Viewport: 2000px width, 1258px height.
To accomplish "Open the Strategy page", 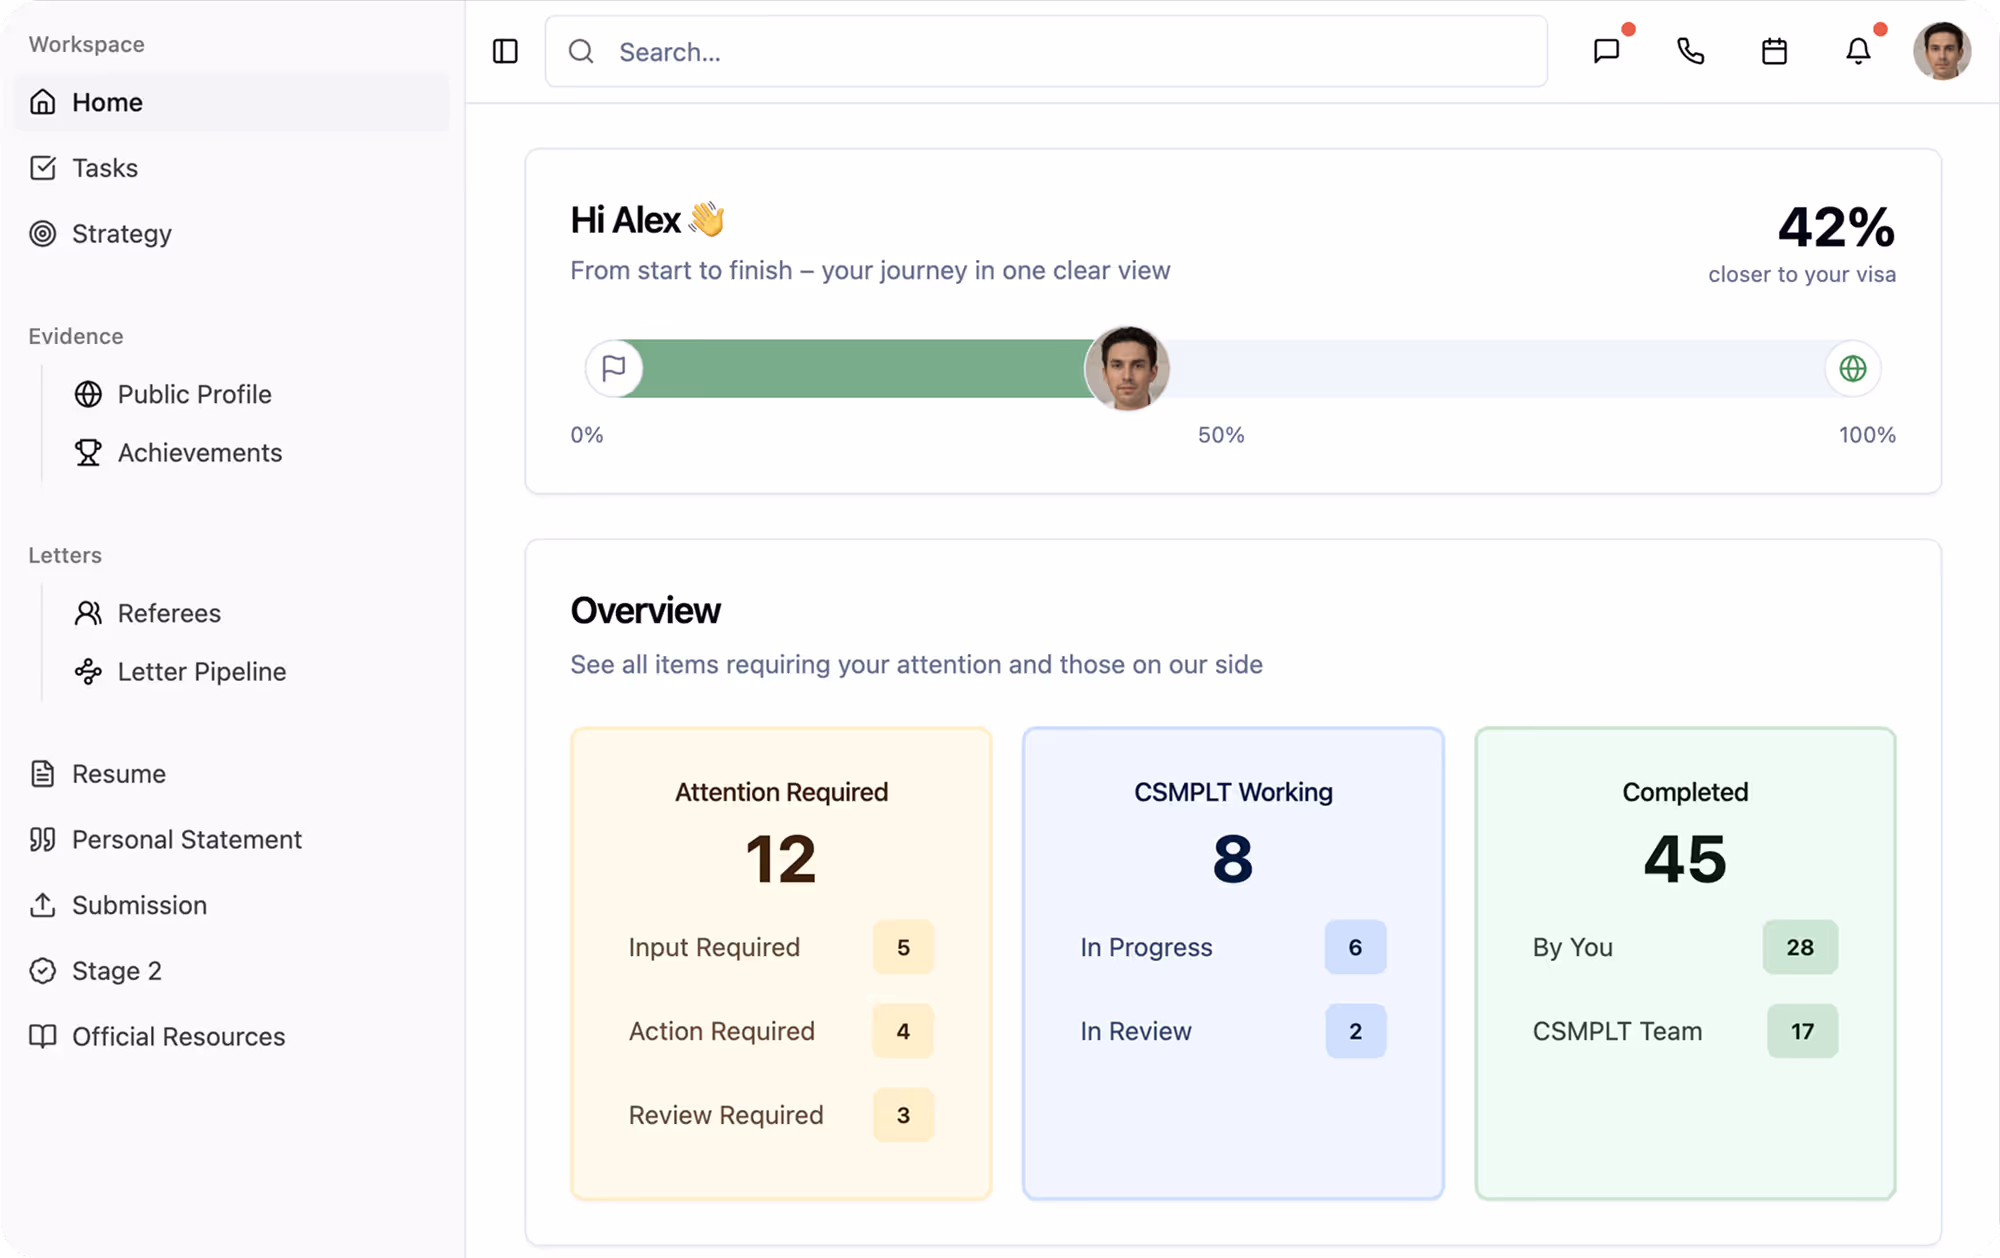I will point(121,234).
